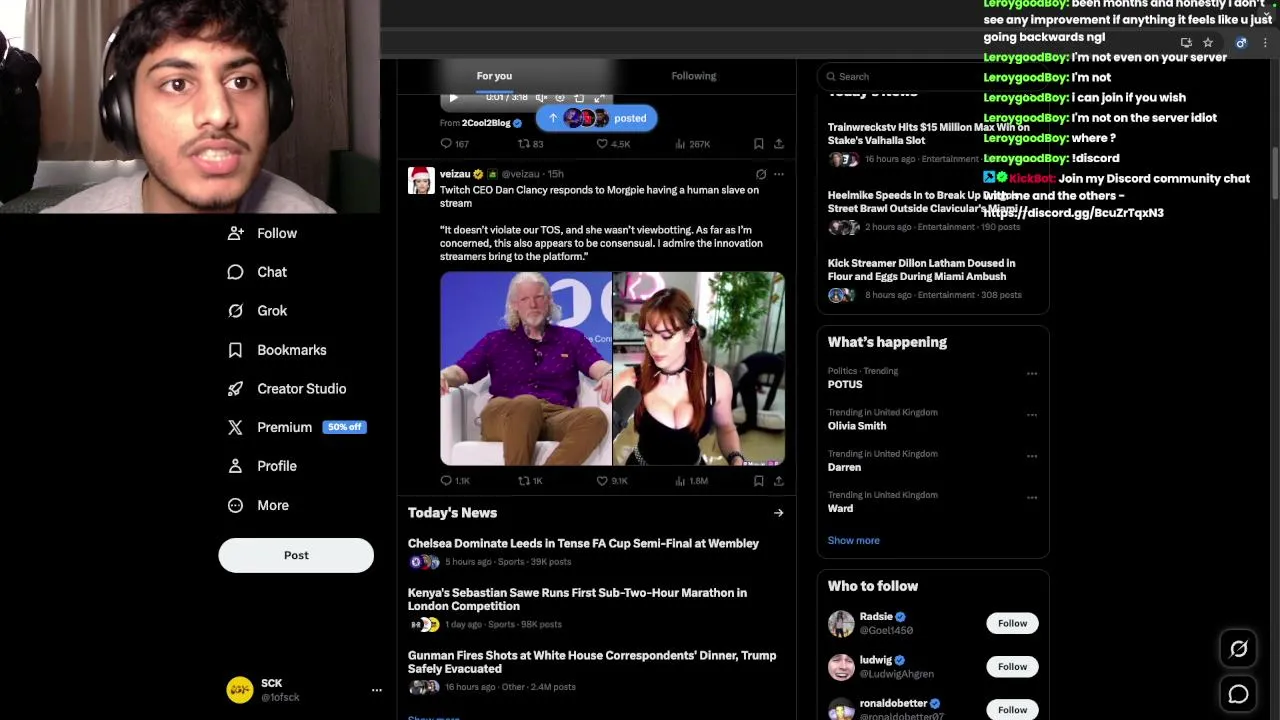Screen dimensions: 1280x720
Task: Open the browser three-dot menu
Action: (x=1265, y=43)
